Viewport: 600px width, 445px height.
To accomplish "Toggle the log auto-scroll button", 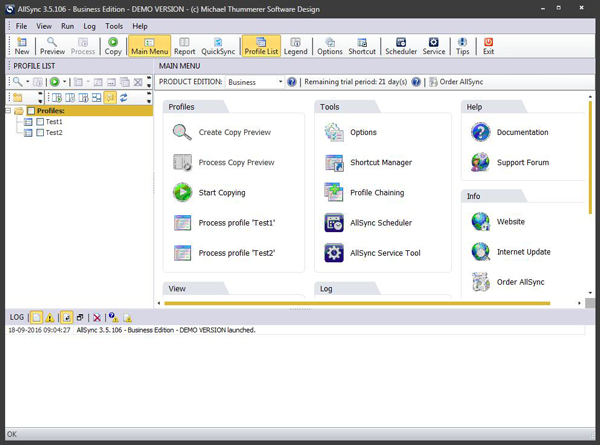I will [x=67, y=317].
